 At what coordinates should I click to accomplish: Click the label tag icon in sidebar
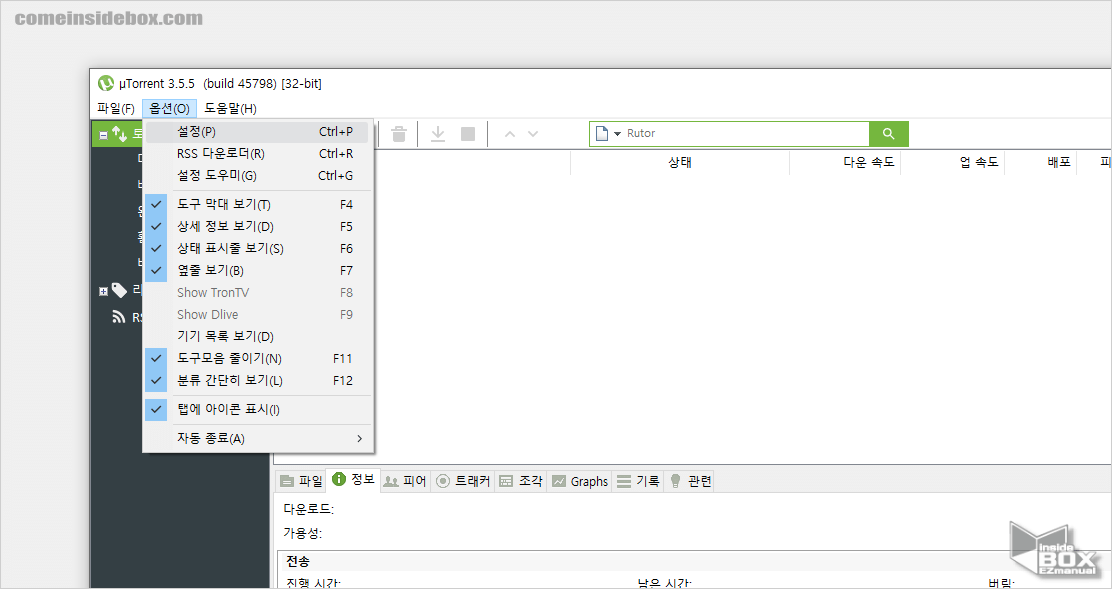coord(119,290)
